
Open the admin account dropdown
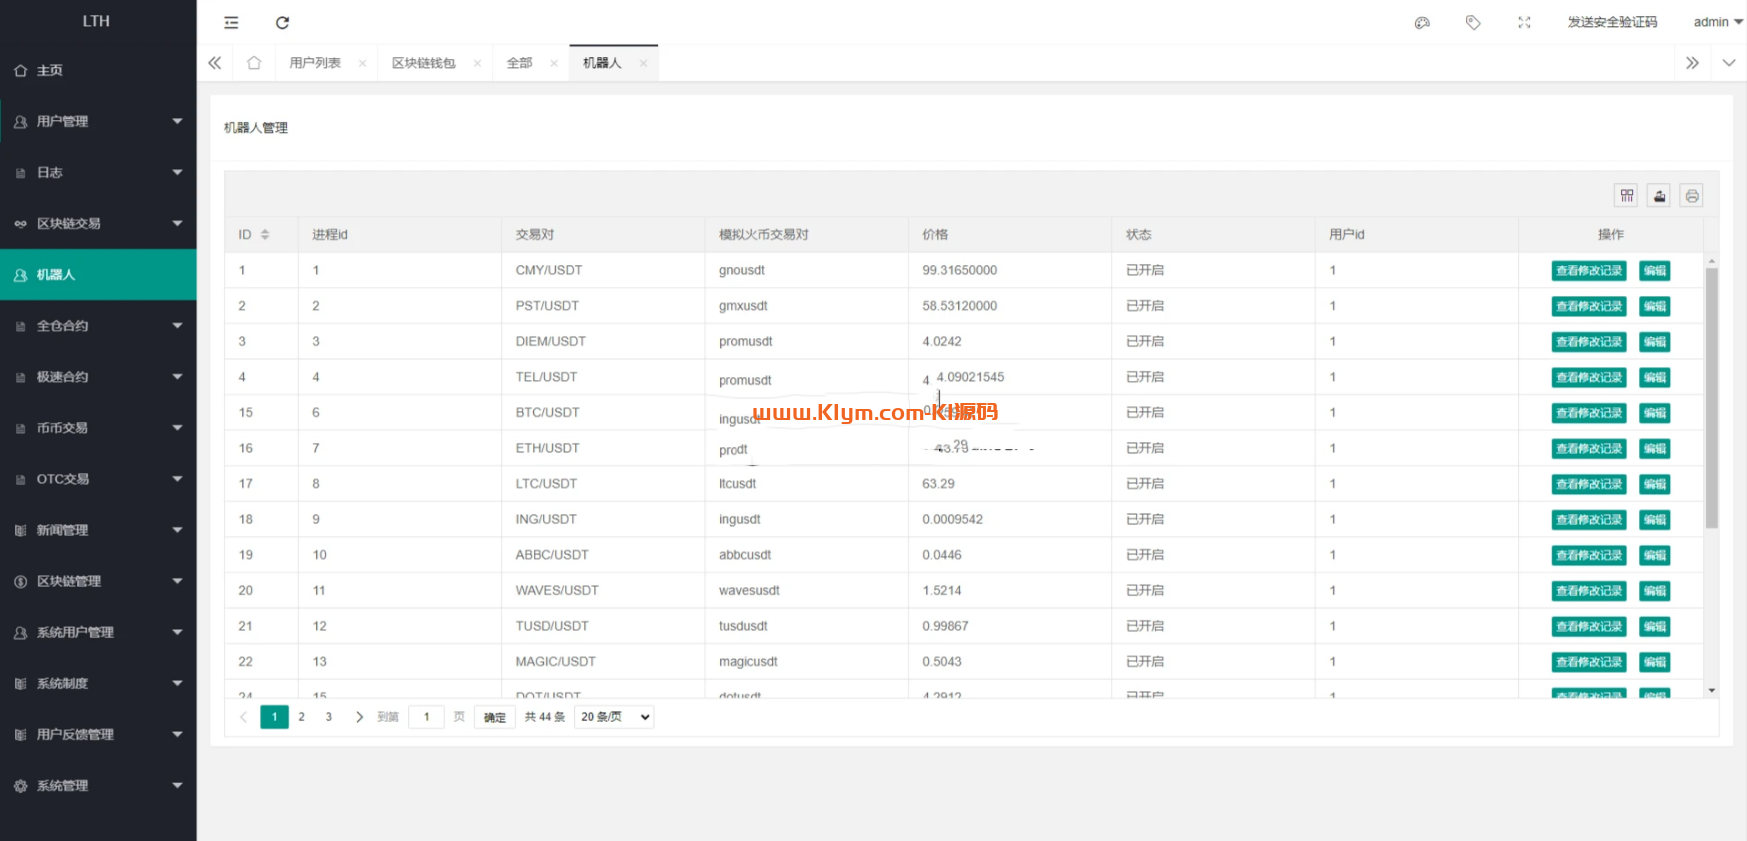pos(1717,22)
